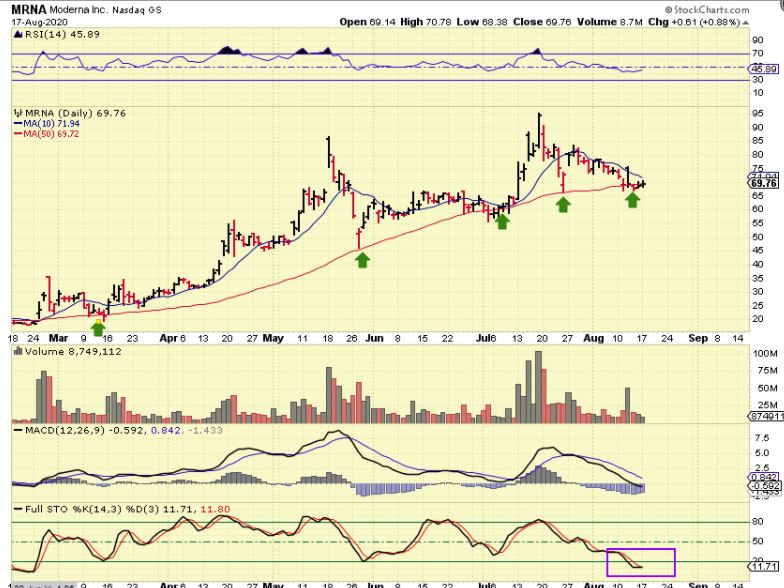
Task: Click the Open 69.14 value in the header
Action: click(x=368, y=22)
